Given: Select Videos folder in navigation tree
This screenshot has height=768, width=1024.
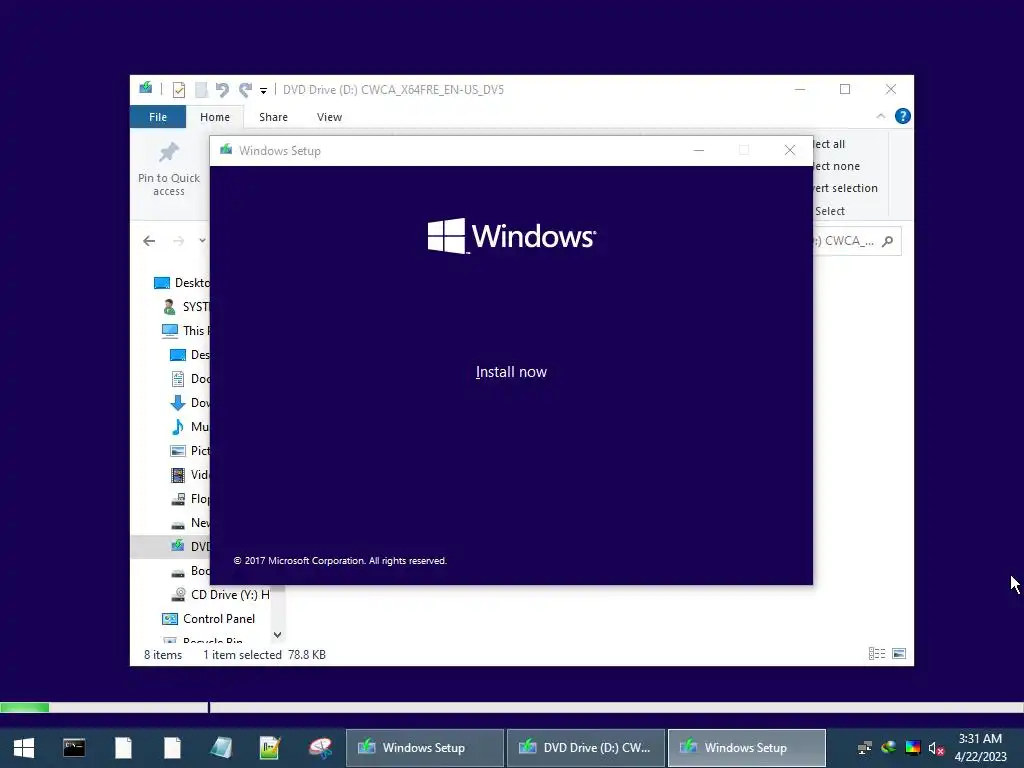Looking at the screenshot, I should click(x=189, y=475).
